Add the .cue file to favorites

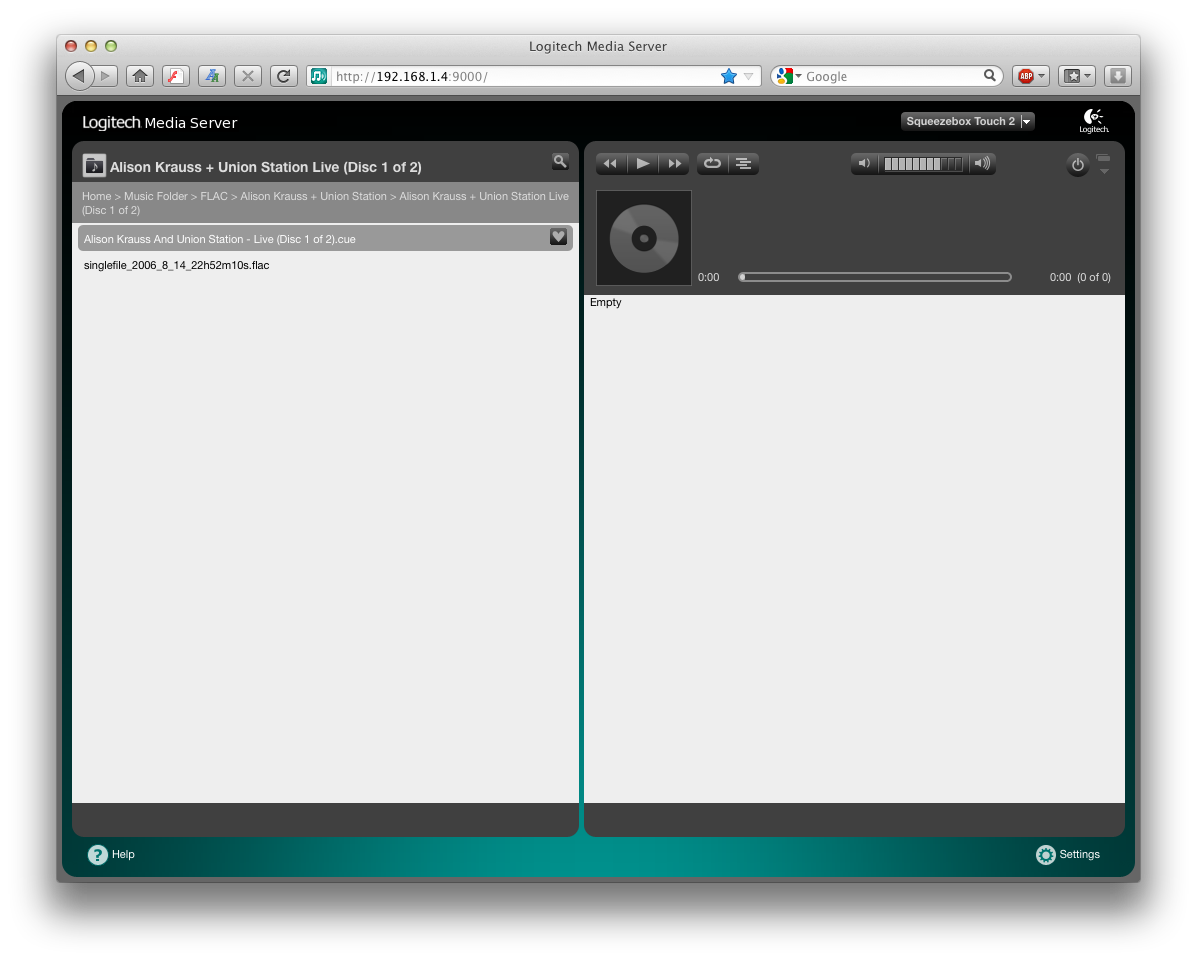[x=558, y=237]
